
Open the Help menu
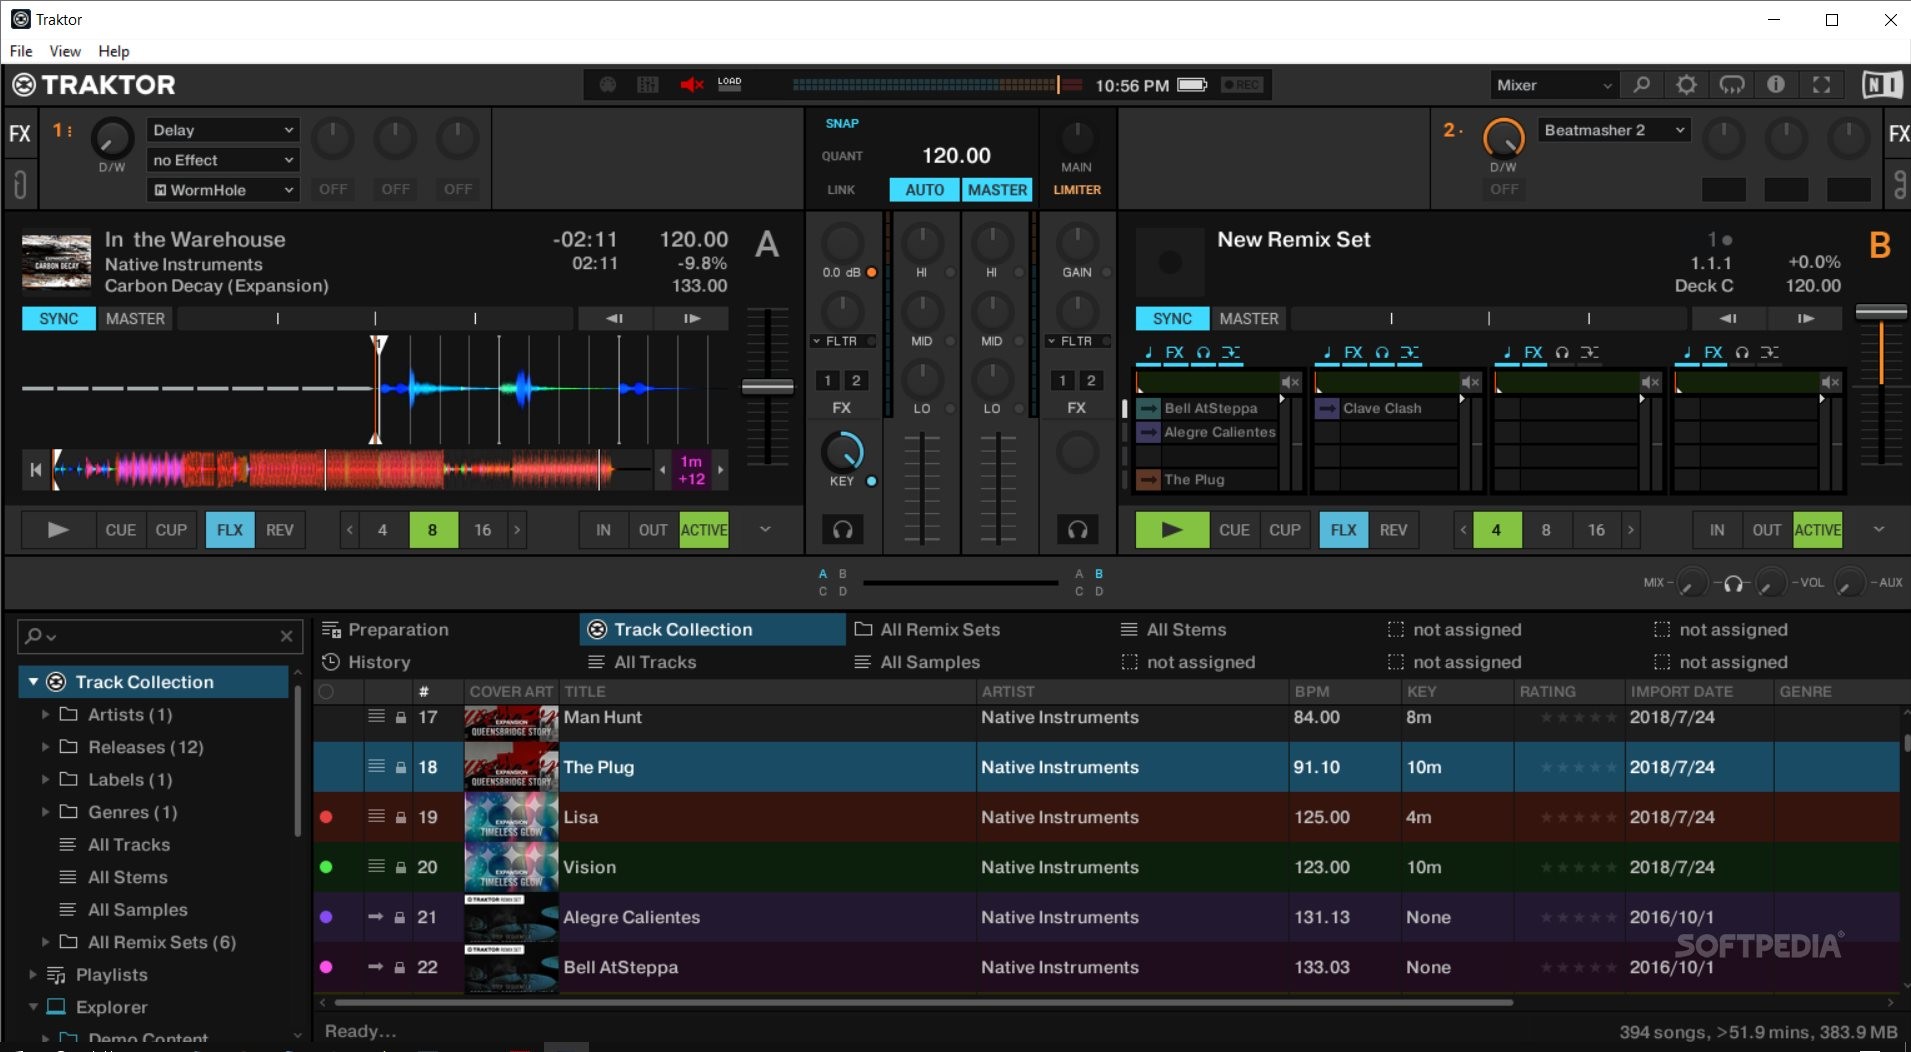pyautogui.click(x=113, y=51)
